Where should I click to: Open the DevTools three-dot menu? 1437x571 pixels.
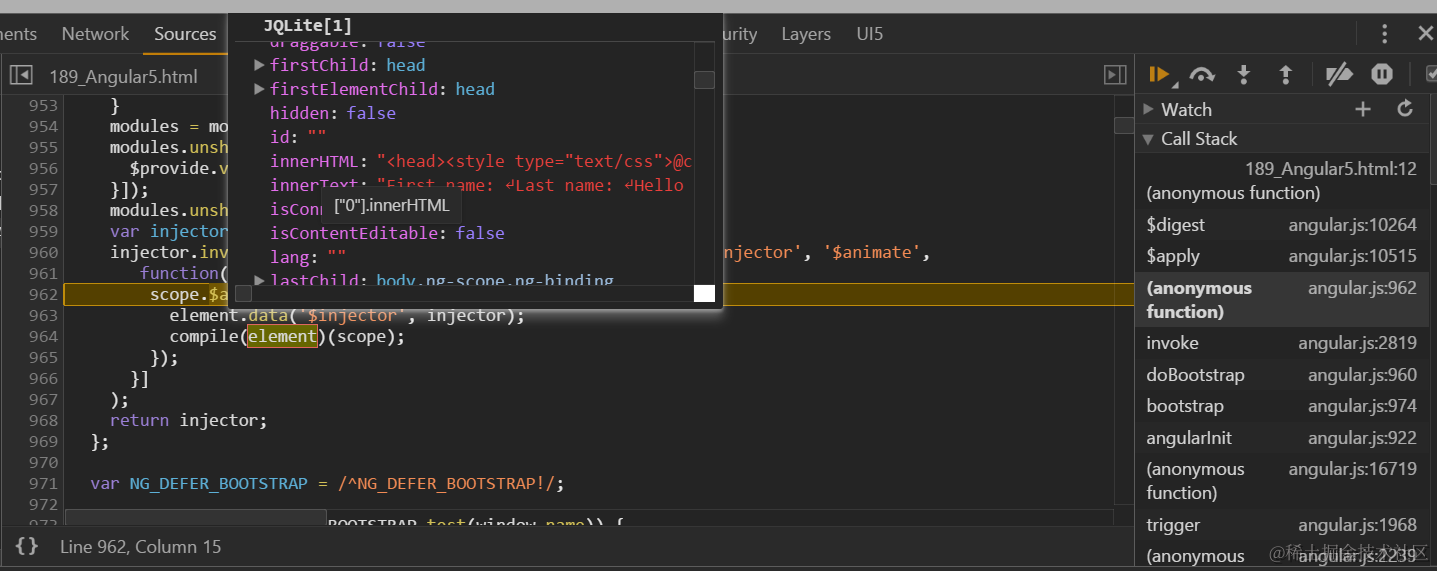tap(1385, 34)
